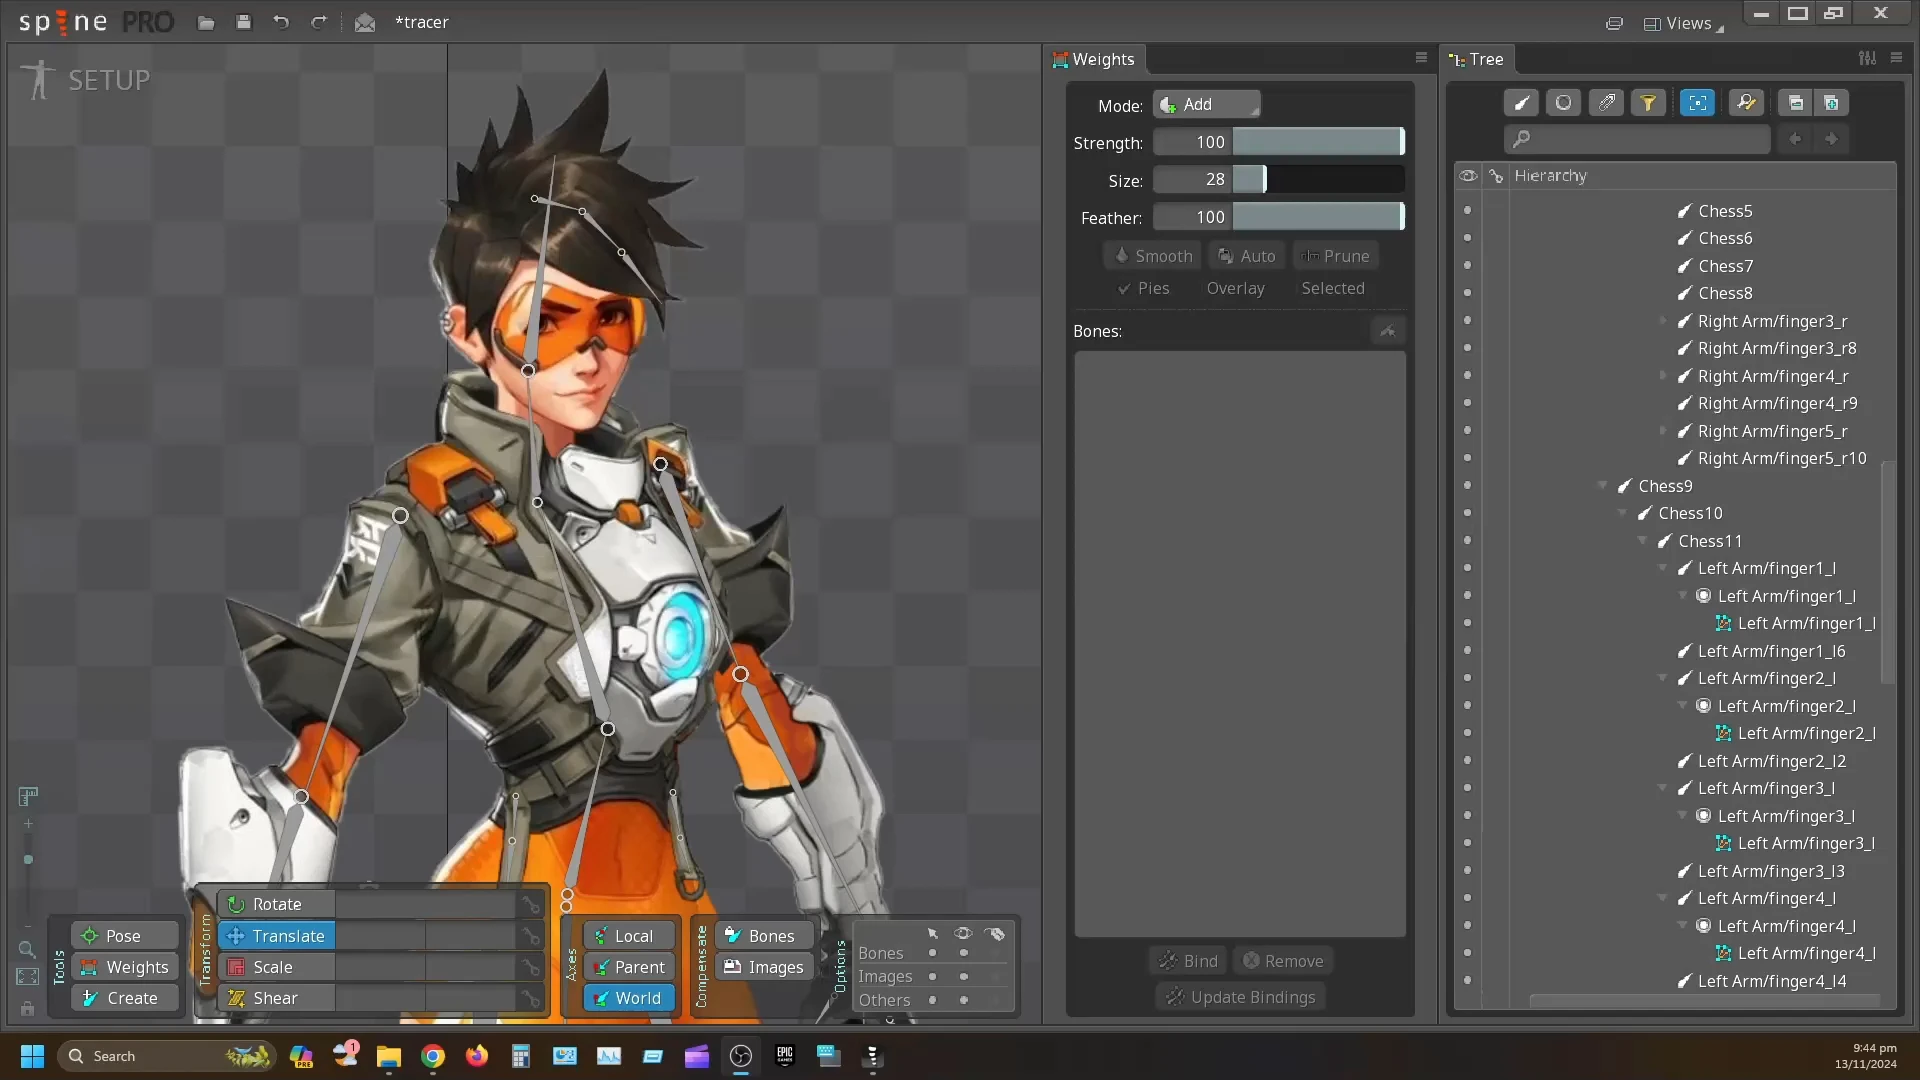Viewport: 1920px width, 1080px height.
Task: Select the Scale transform tool
Action: [277, 966]
